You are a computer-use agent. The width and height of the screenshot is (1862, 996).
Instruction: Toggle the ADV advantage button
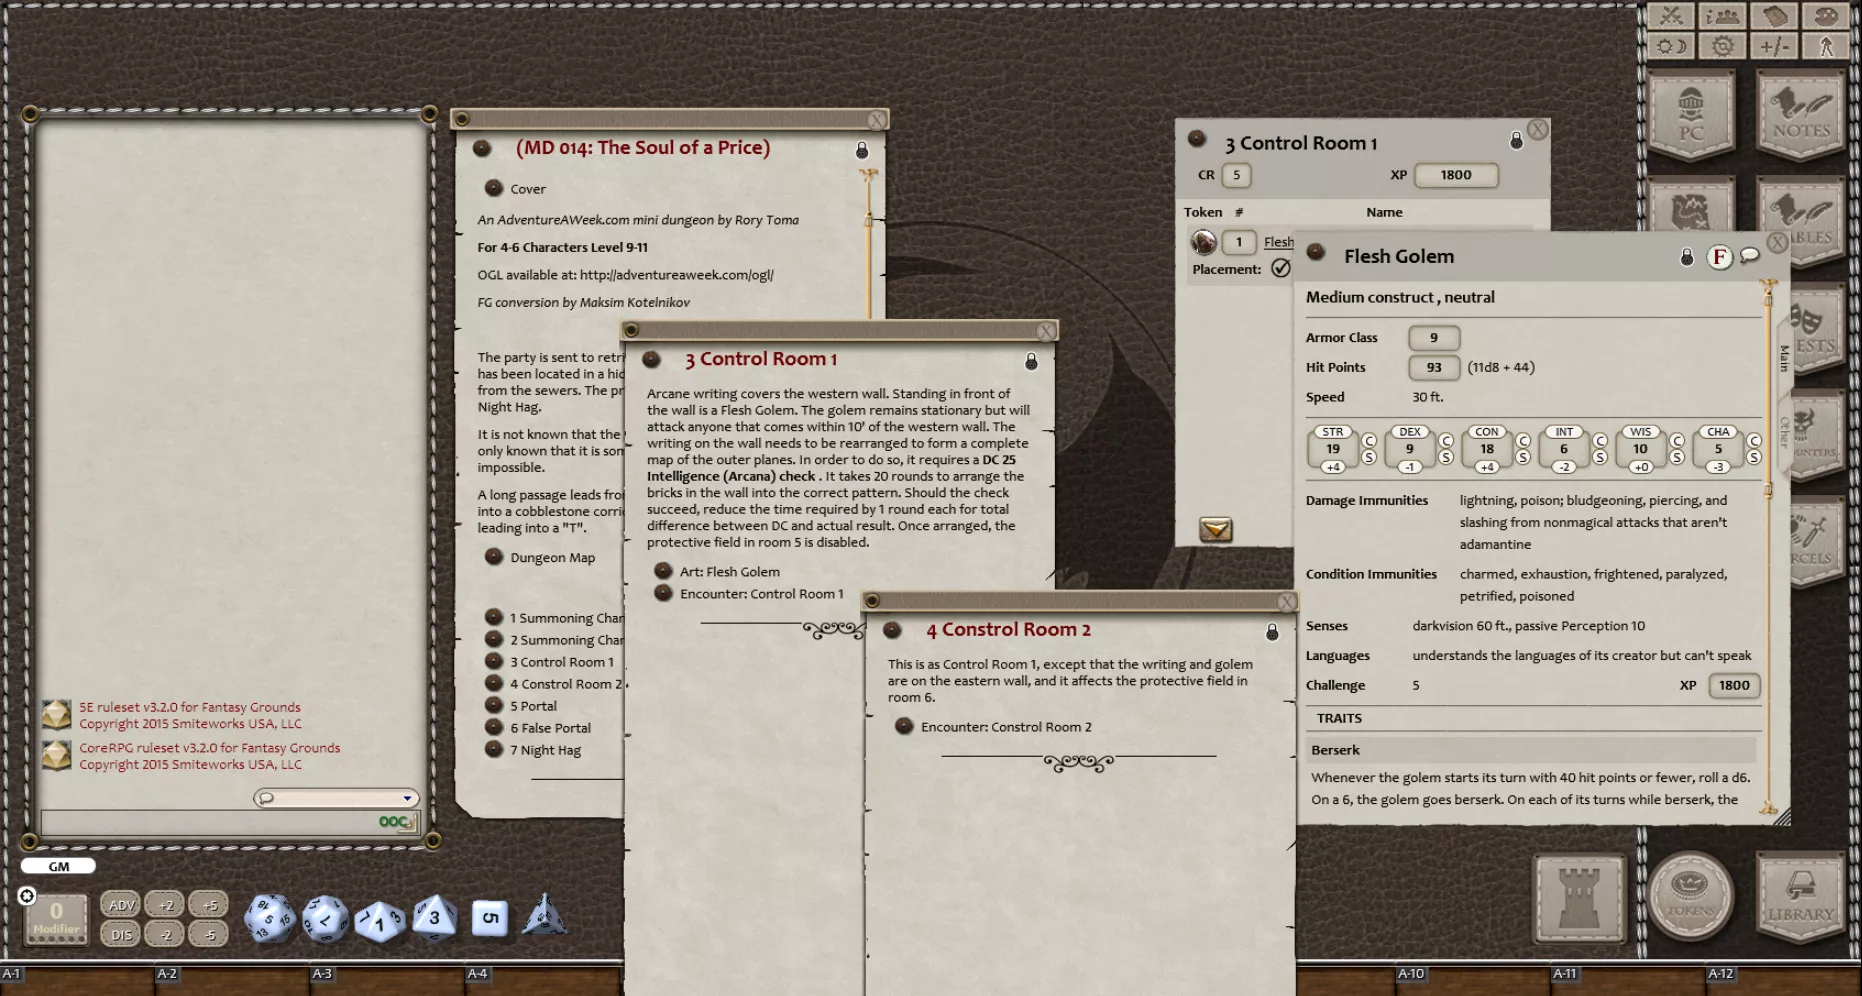coord(121,905)
